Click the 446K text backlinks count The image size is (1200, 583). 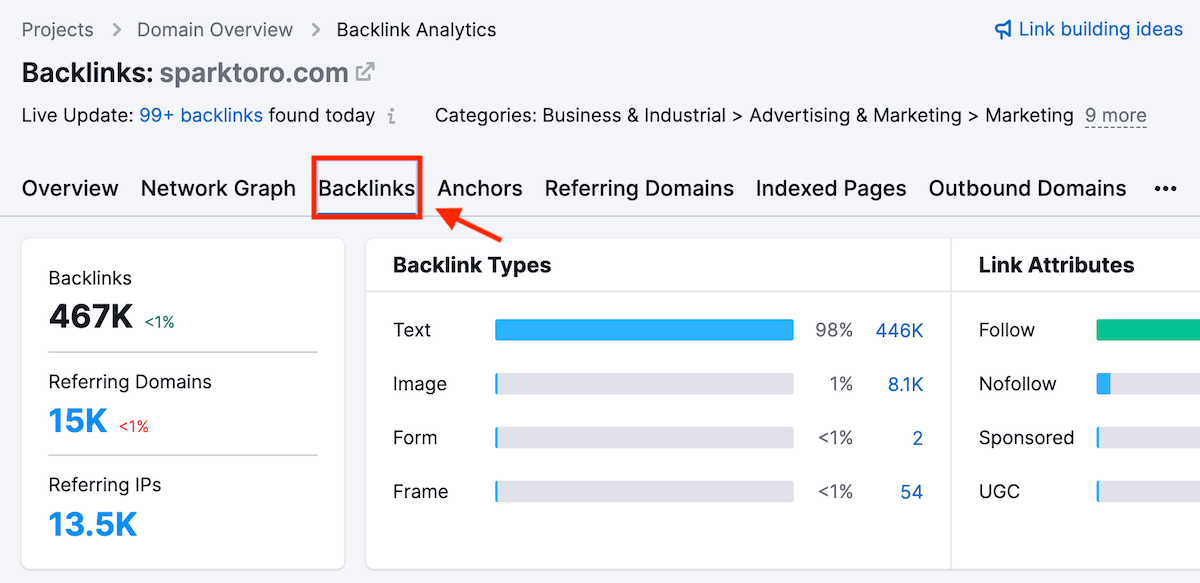(899, 330)
